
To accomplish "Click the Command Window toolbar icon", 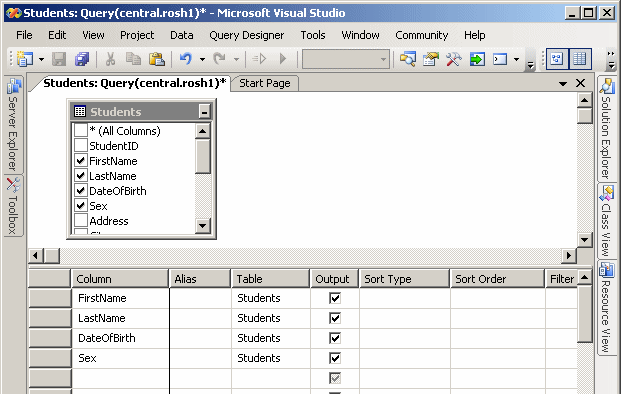I will click(500, 59).
